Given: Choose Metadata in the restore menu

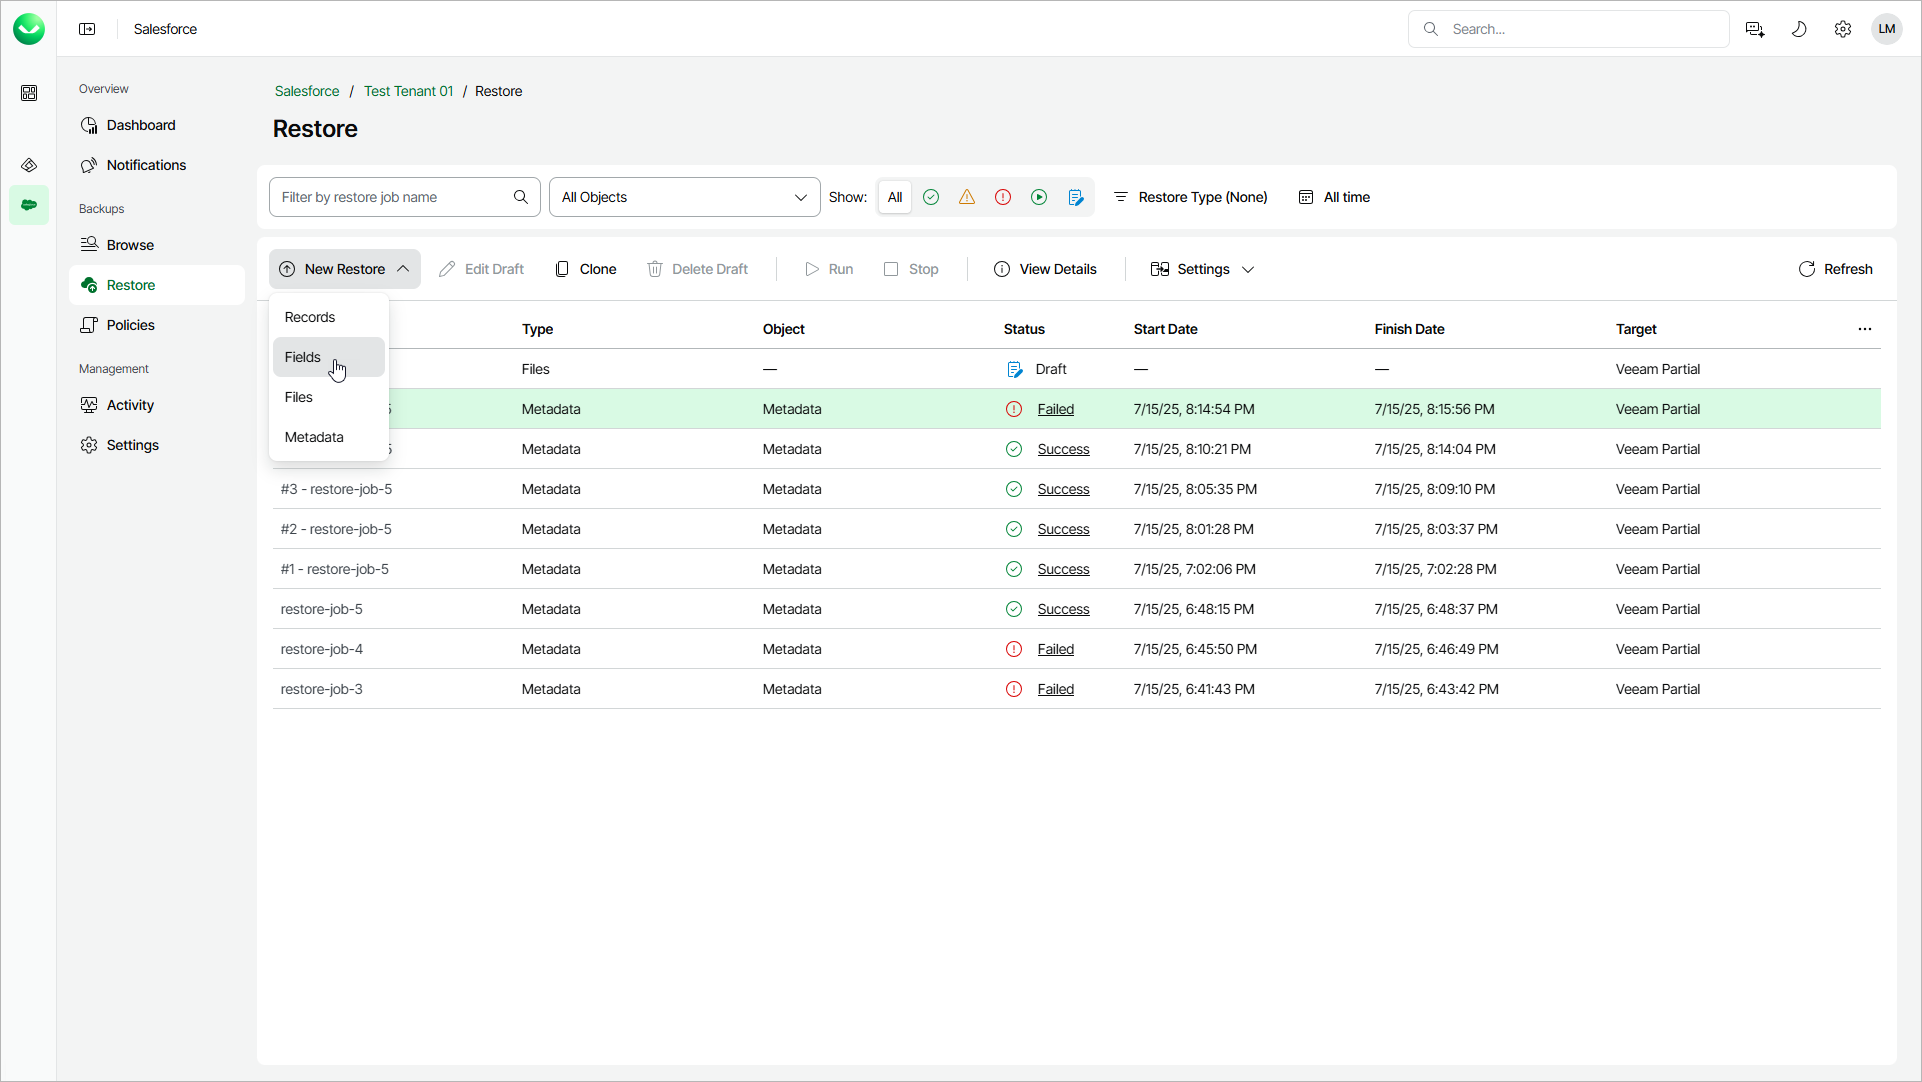Looking at the screenshot, I should coord(314,437).
